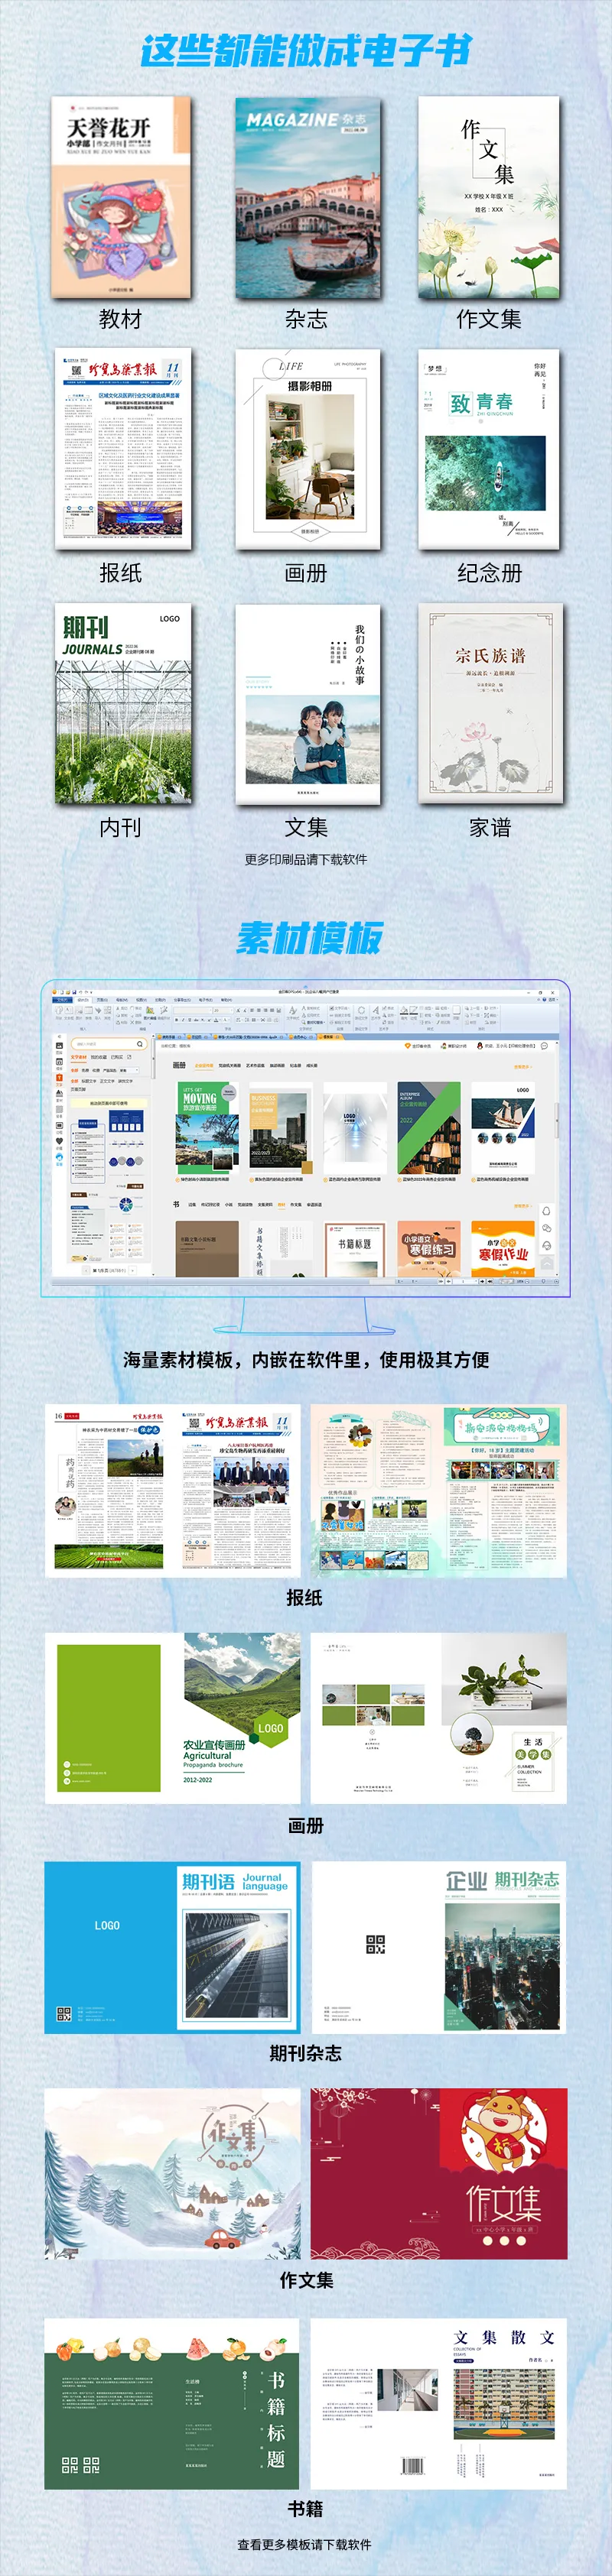Click the 更多印刷品请下载软件 text
Screen dimensions: 612x2576
306,859
